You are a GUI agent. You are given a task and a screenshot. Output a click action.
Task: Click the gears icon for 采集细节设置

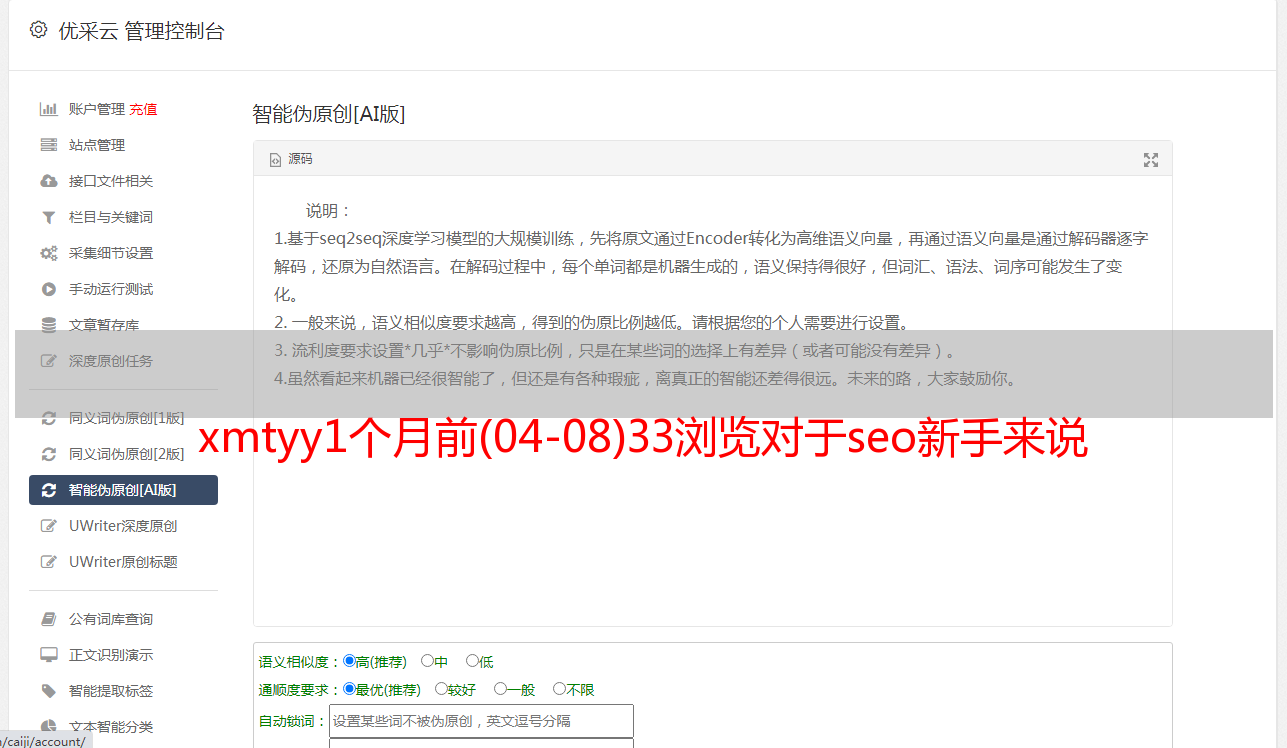click(48, 253)
